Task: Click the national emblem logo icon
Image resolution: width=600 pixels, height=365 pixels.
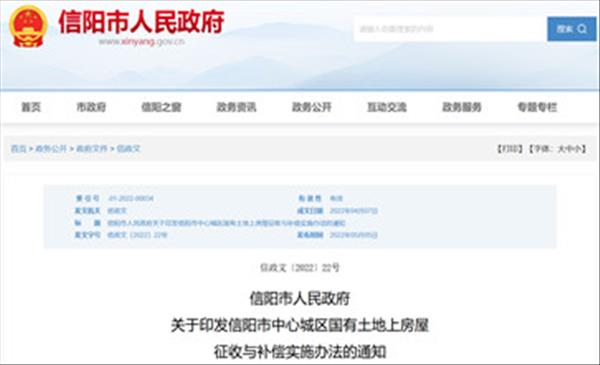Action: point(28,26)
